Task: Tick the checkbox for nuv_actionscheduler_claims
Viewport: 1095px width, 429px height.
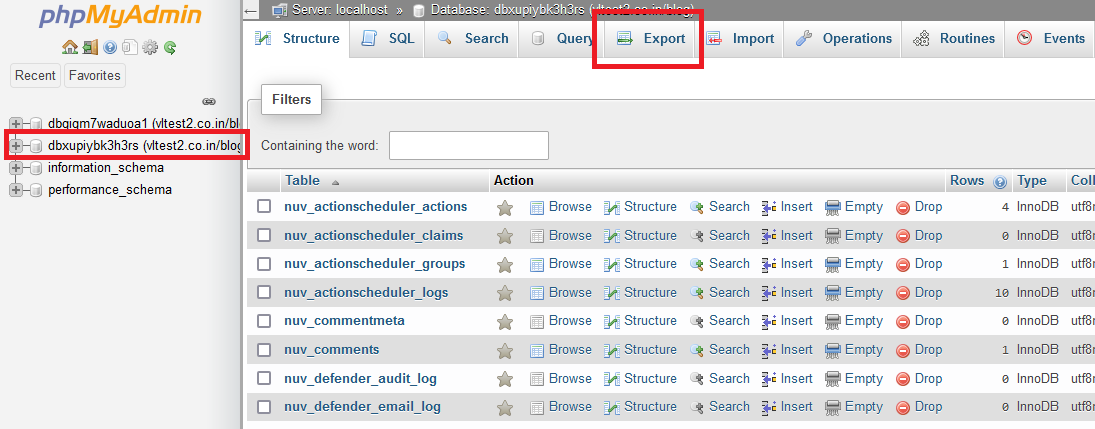Action: [x=264, y=236]
